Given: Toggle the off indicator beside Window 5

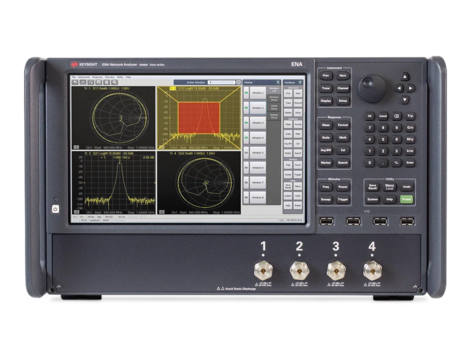Looking at the screenshot, I should pos(247,153).
